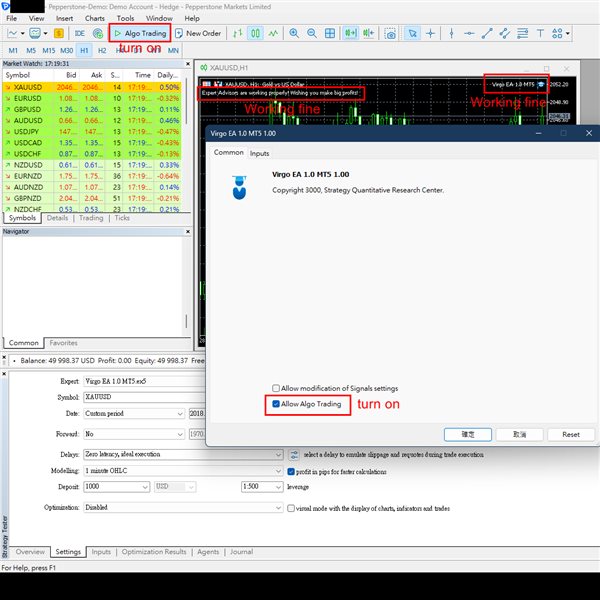
Task: Select the horizontal line drawing tool
Action: (x=469, y=34)
